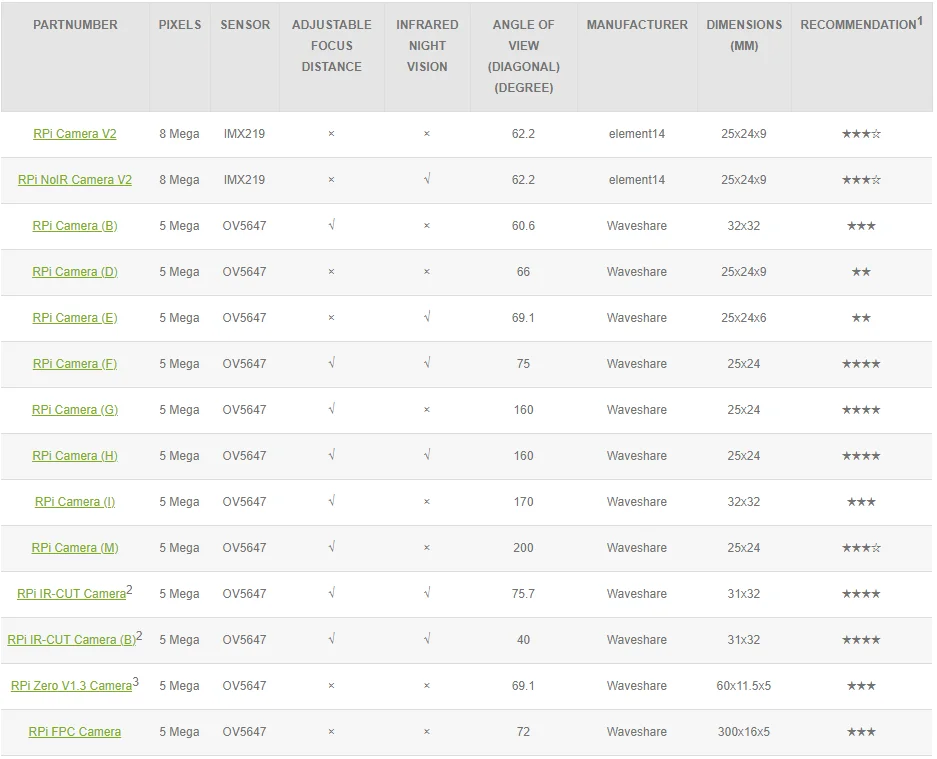Select the 75.7 angle of view value
937x759 pixels.
coord(523,594)
